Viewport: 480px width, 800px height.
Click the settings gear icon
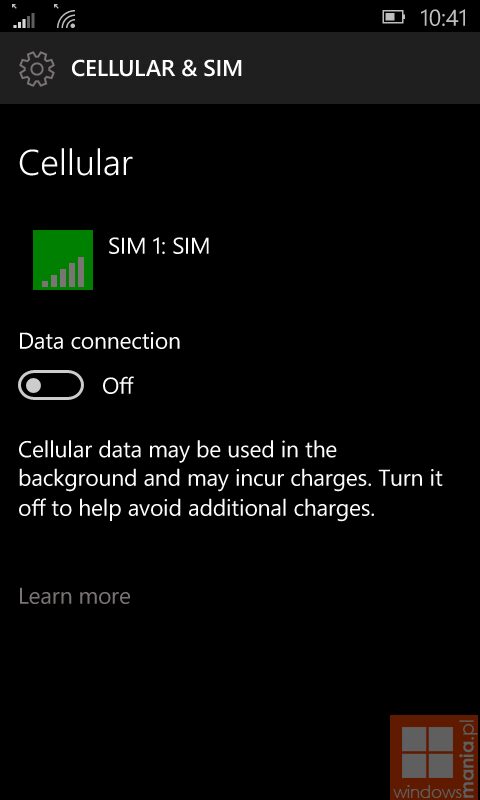pyautogui.click(x=36, y=68)
